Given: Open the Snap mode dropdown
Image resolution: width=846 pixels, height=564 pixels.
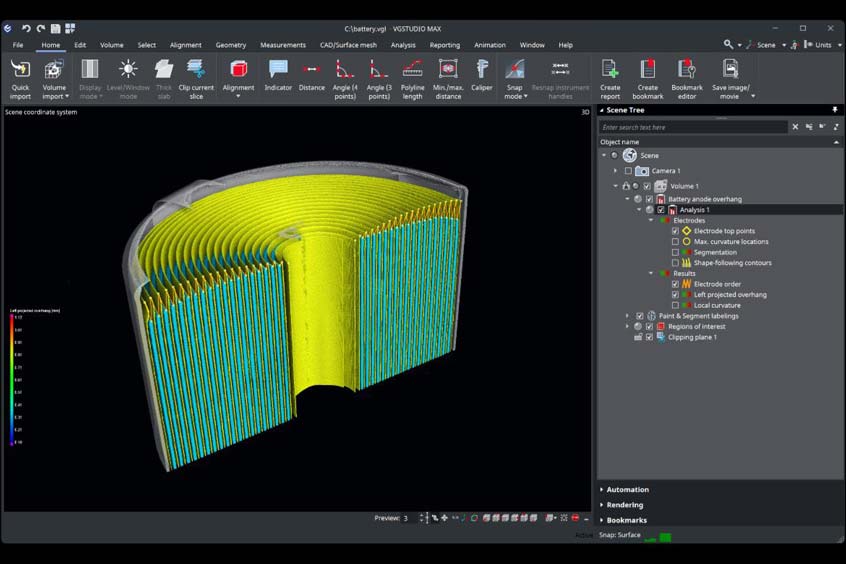Looking at the screenshot, I should [x=514, y=96].
